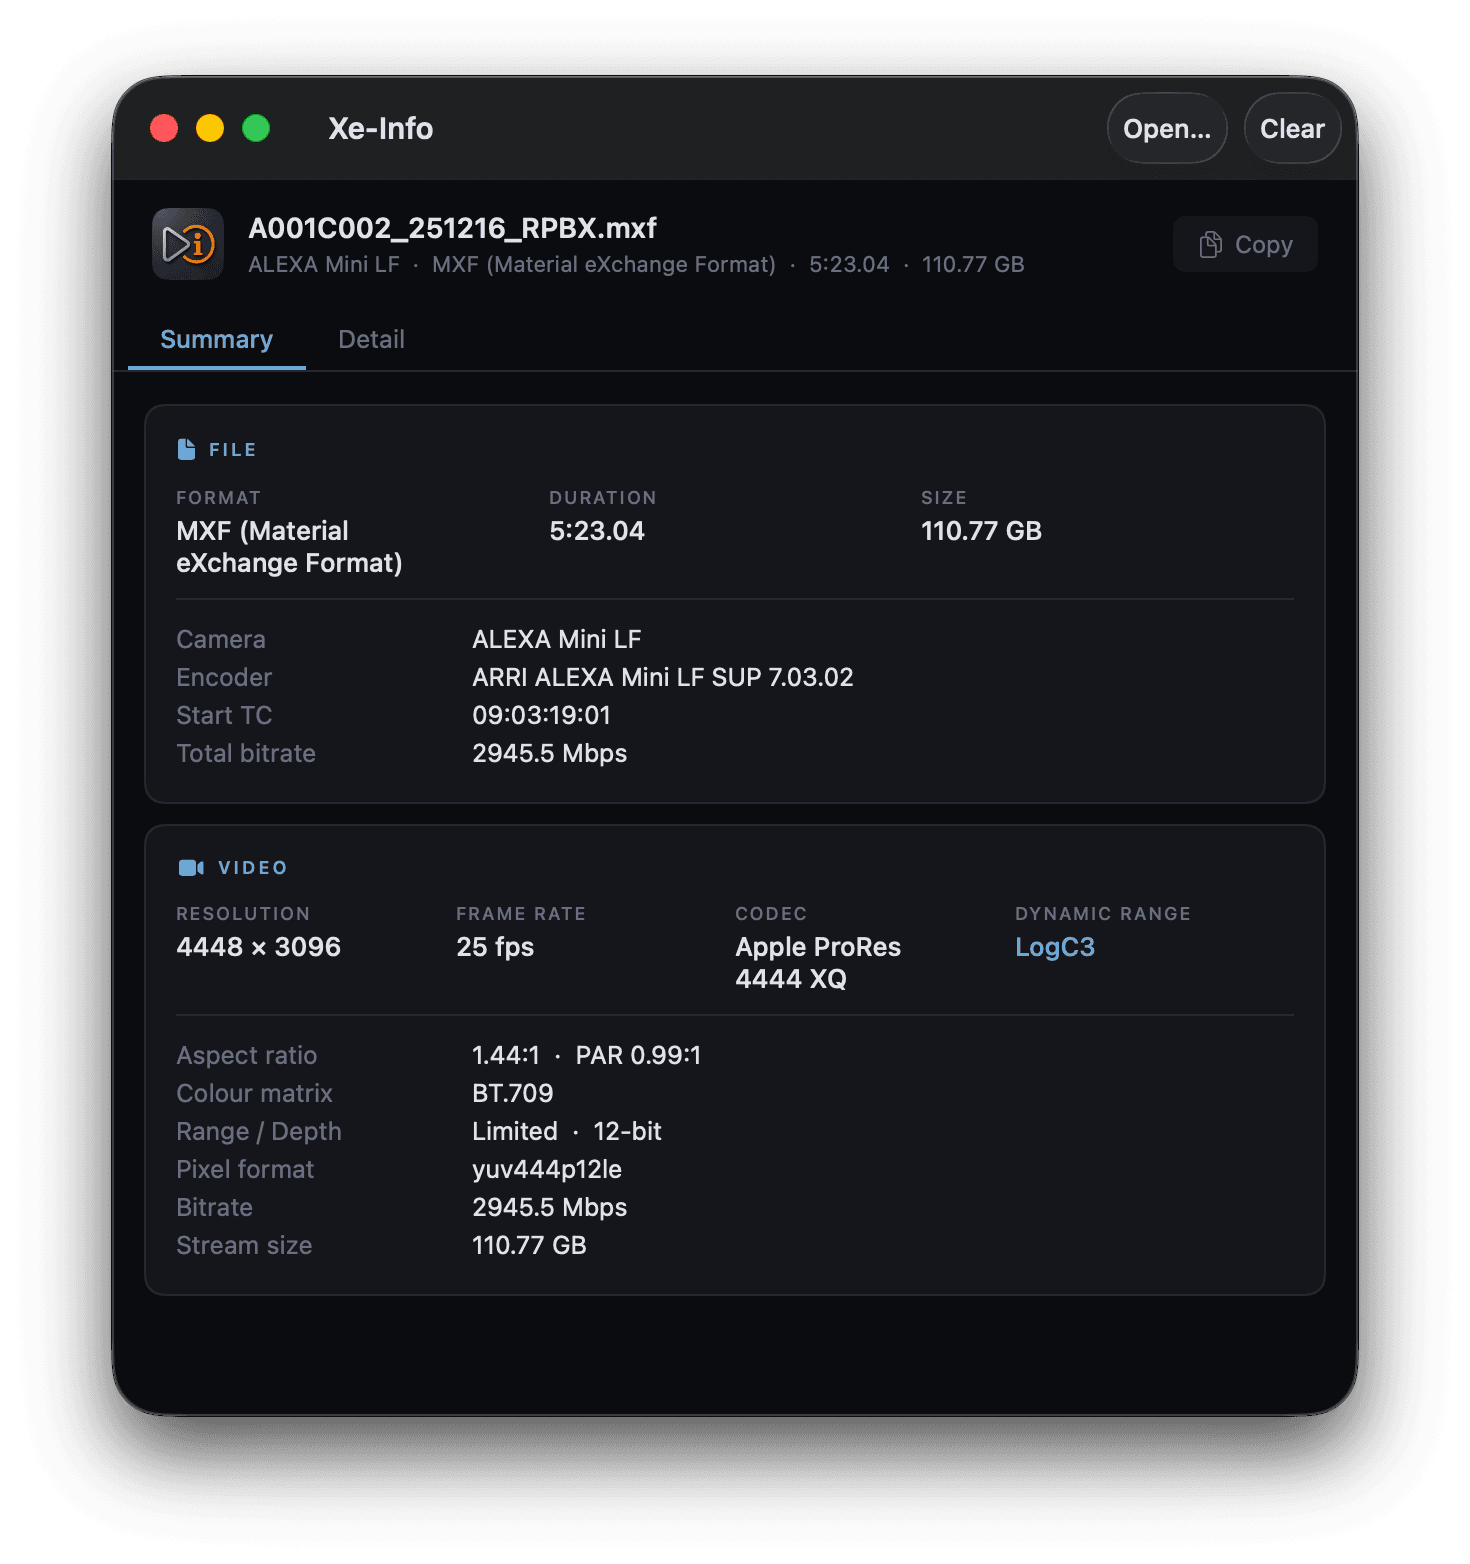Click the video Bitrate value 2945.5 Mbps
1470x1564 pixels.
550,1207
